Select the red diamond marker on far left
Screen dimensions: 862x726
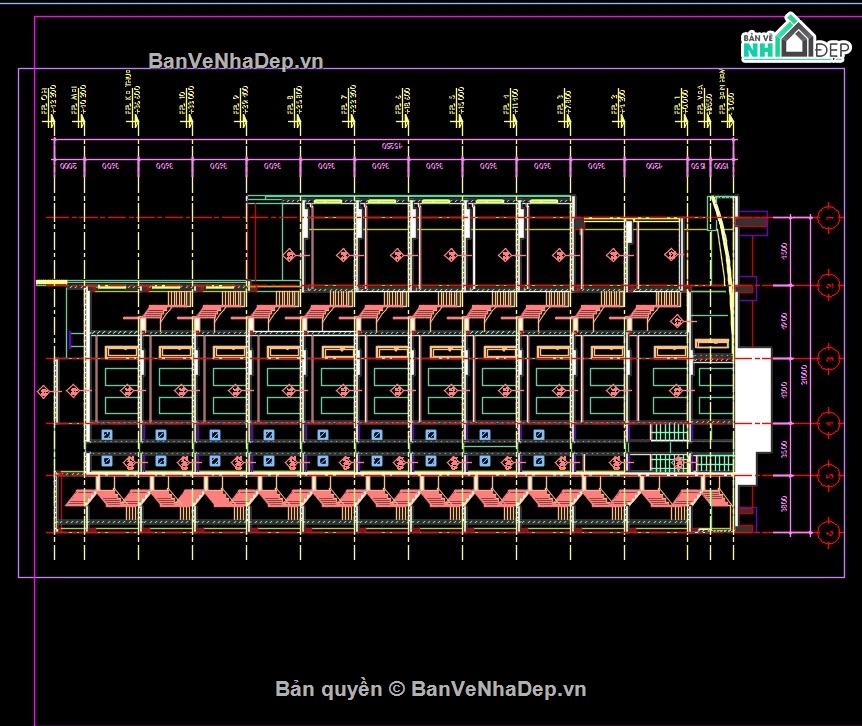(x=43, y=392)
